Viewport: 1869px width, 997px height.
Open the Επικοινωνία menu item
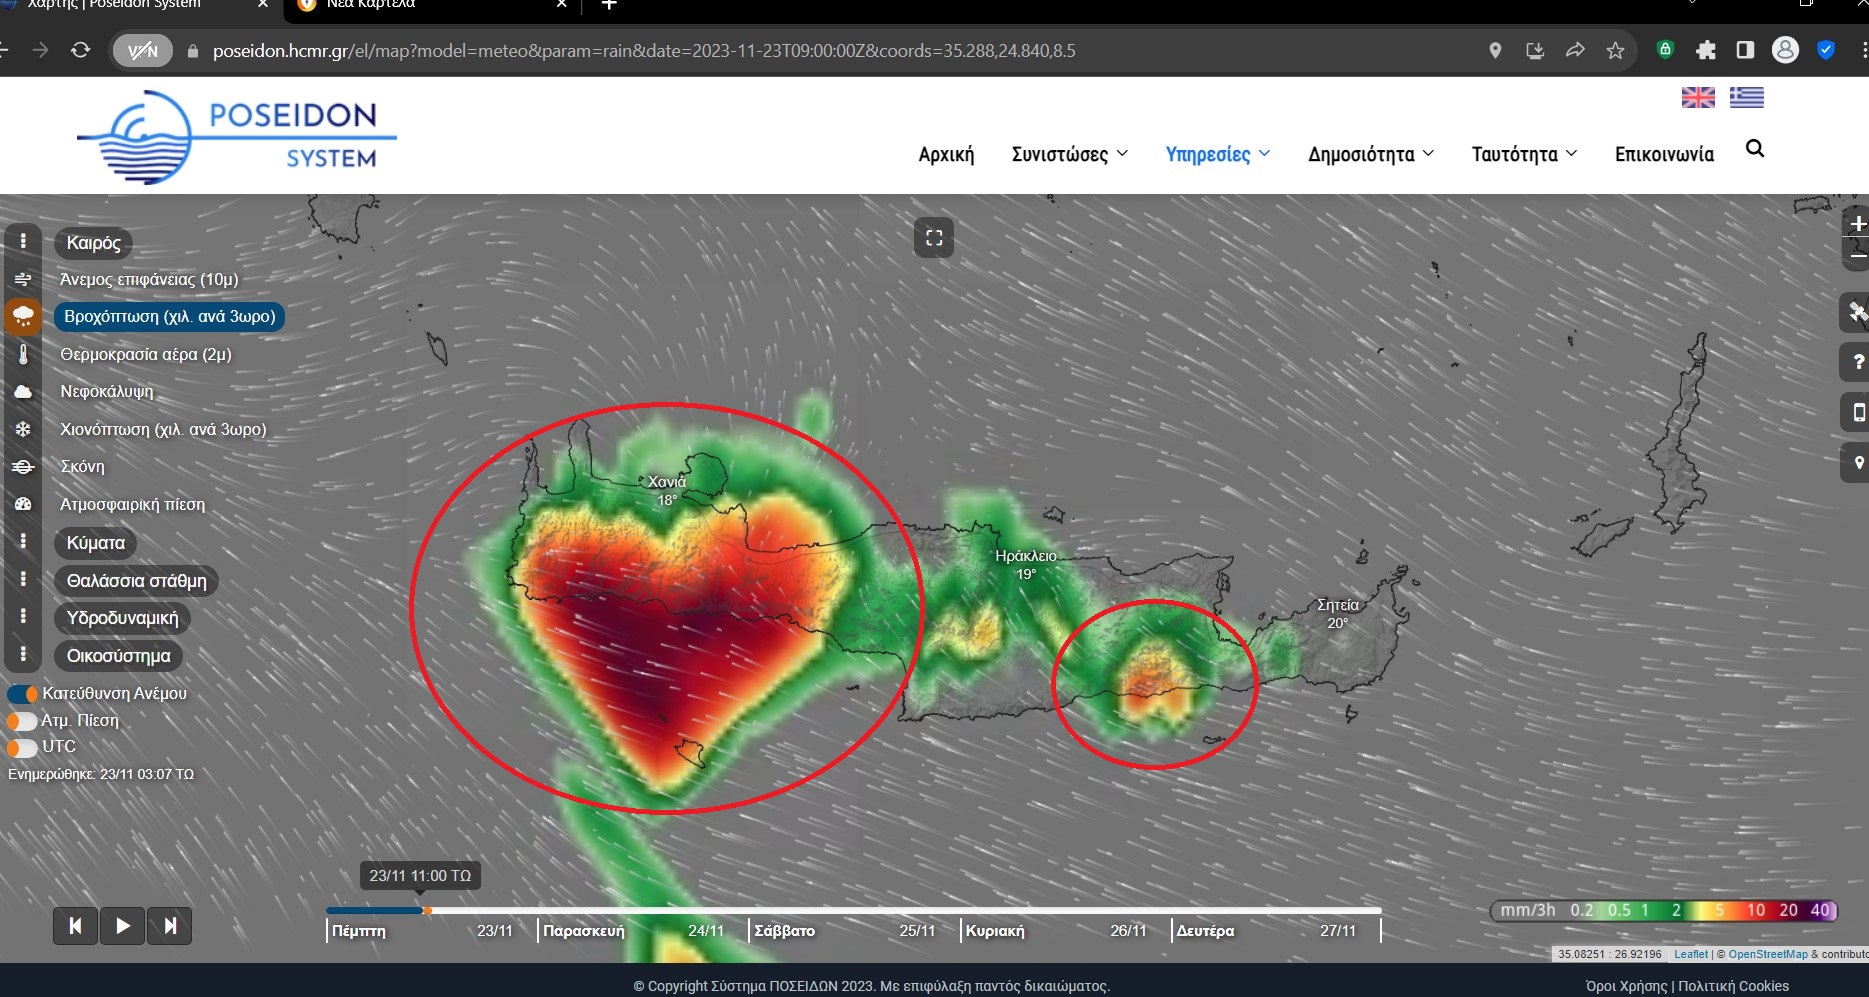(x=1663, y=154)
